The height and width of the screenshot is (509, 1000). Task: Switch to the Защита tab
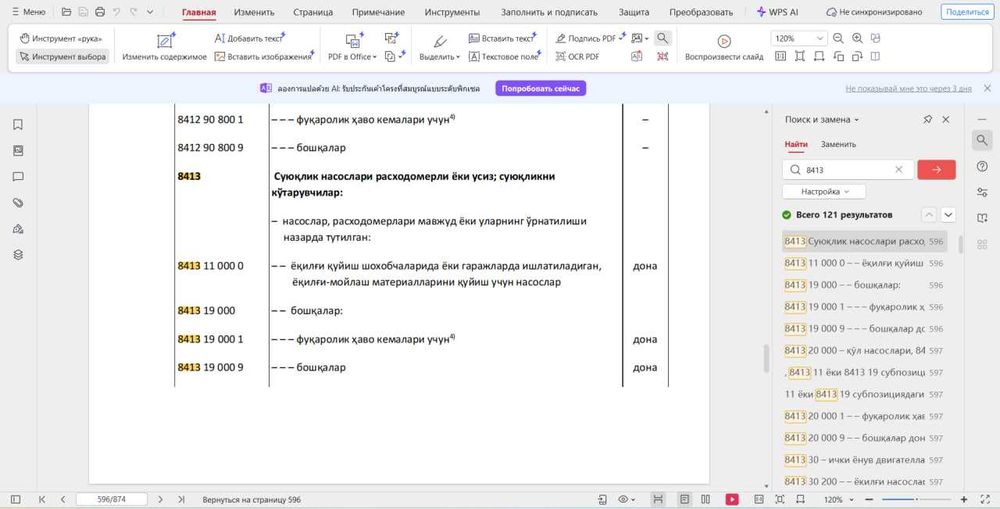coord(634,12)
